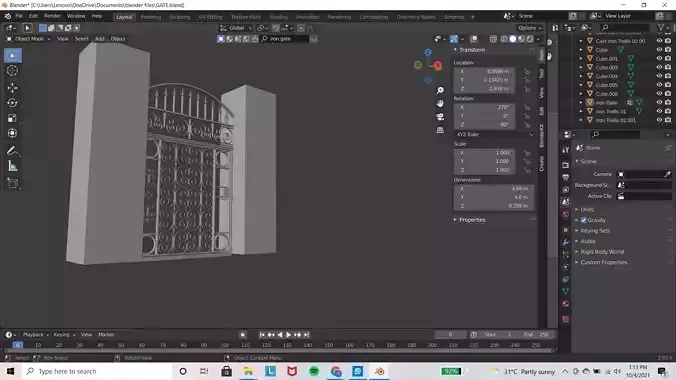Select the Select Box tool
Viewport: 676px width, 380px height.
click(x=13, y=56)
